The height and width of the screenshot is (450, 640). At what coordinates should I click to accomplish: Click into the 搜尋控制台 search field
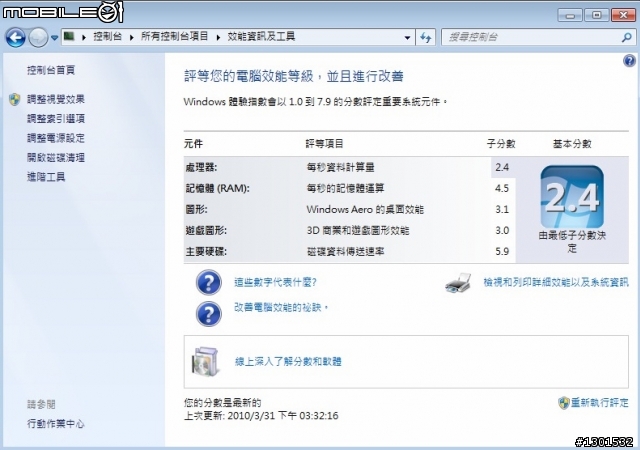[x=531, y=38]
